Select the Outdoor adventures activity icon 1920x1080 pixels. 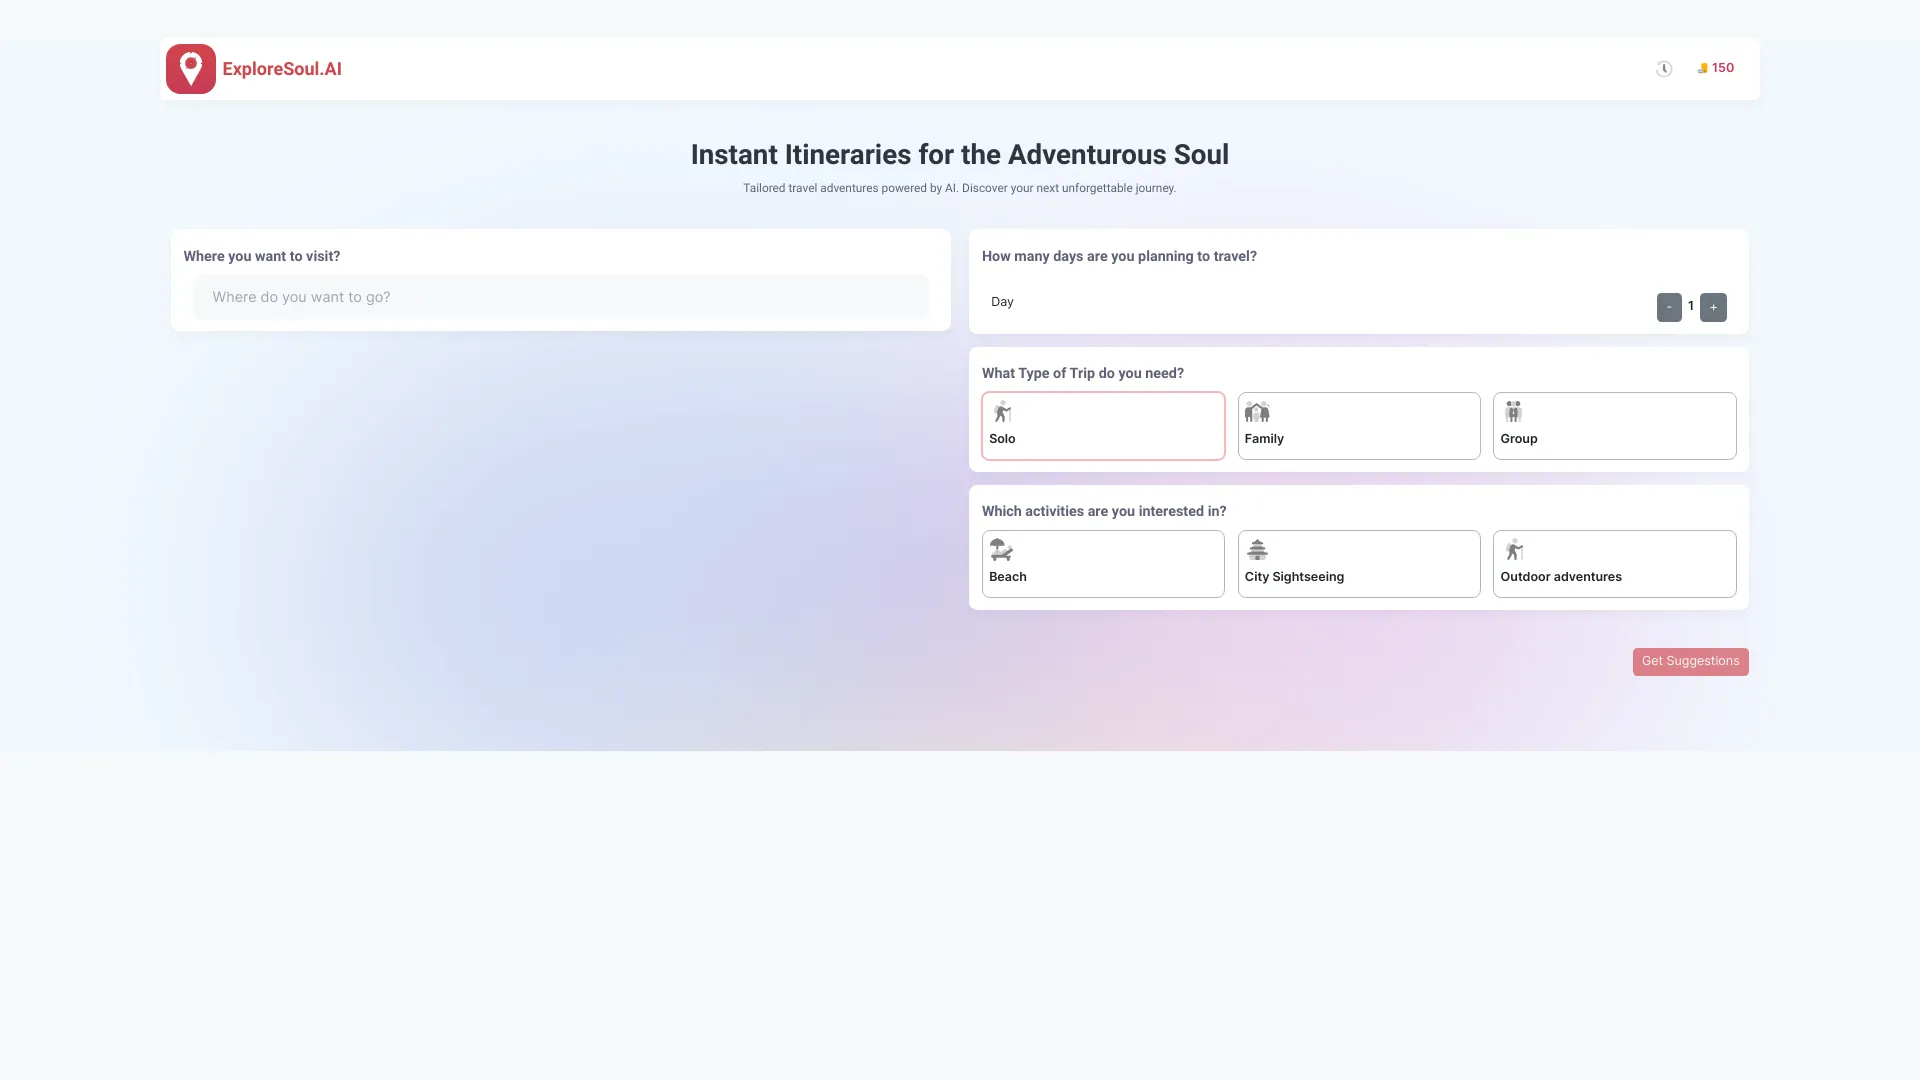[1513, 551]
